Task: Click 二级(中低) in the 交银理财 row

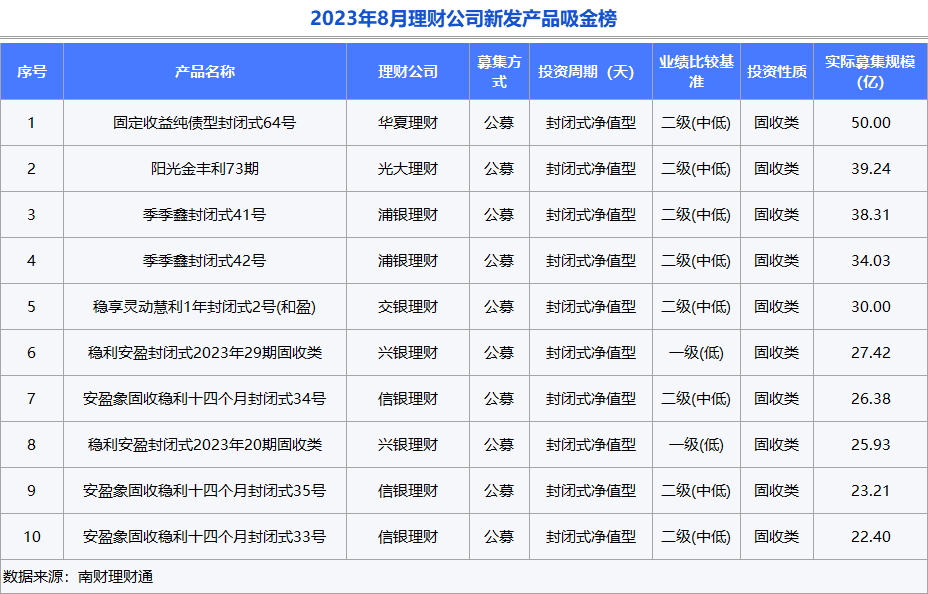Action: click(696, 306)
